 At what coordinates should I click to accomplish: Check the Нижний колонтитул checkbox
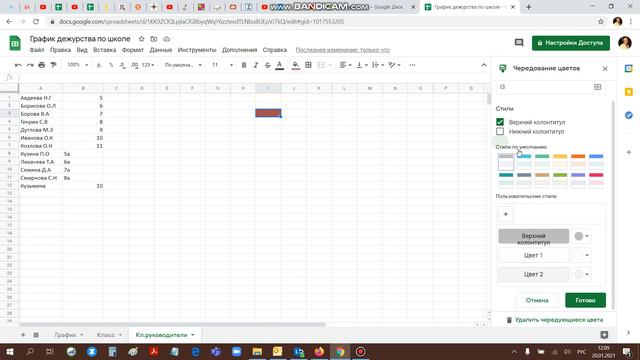[500, 131]
